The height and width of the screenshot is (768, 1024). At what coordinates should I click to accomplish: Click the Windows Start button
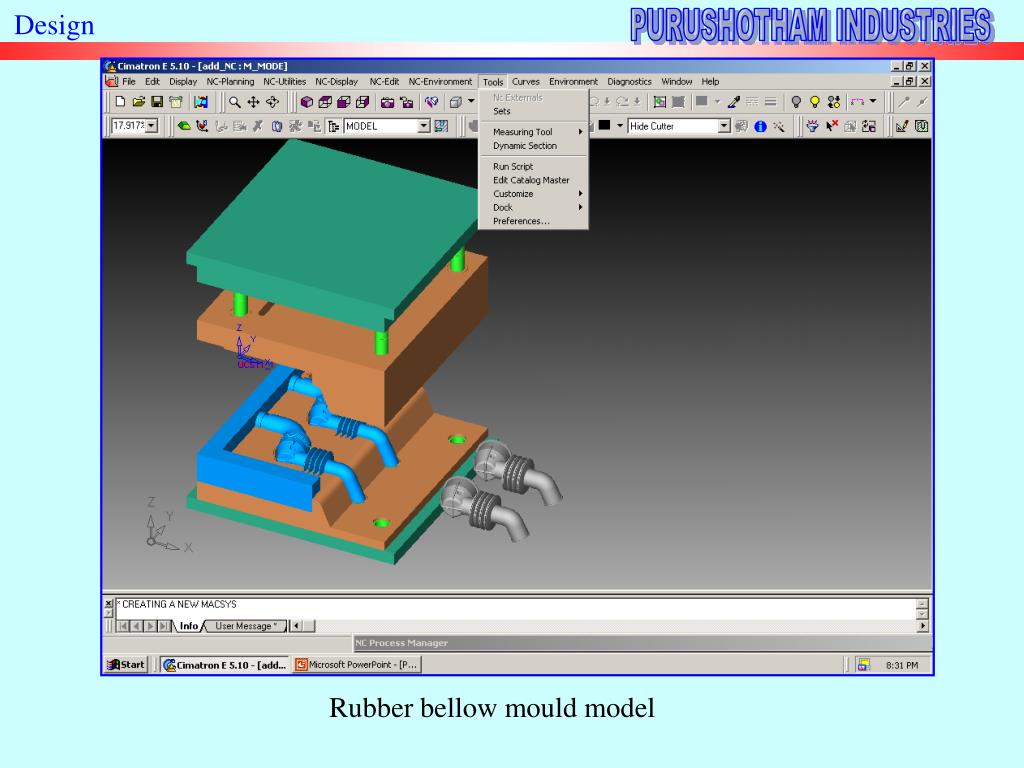(x=126, y=665)
